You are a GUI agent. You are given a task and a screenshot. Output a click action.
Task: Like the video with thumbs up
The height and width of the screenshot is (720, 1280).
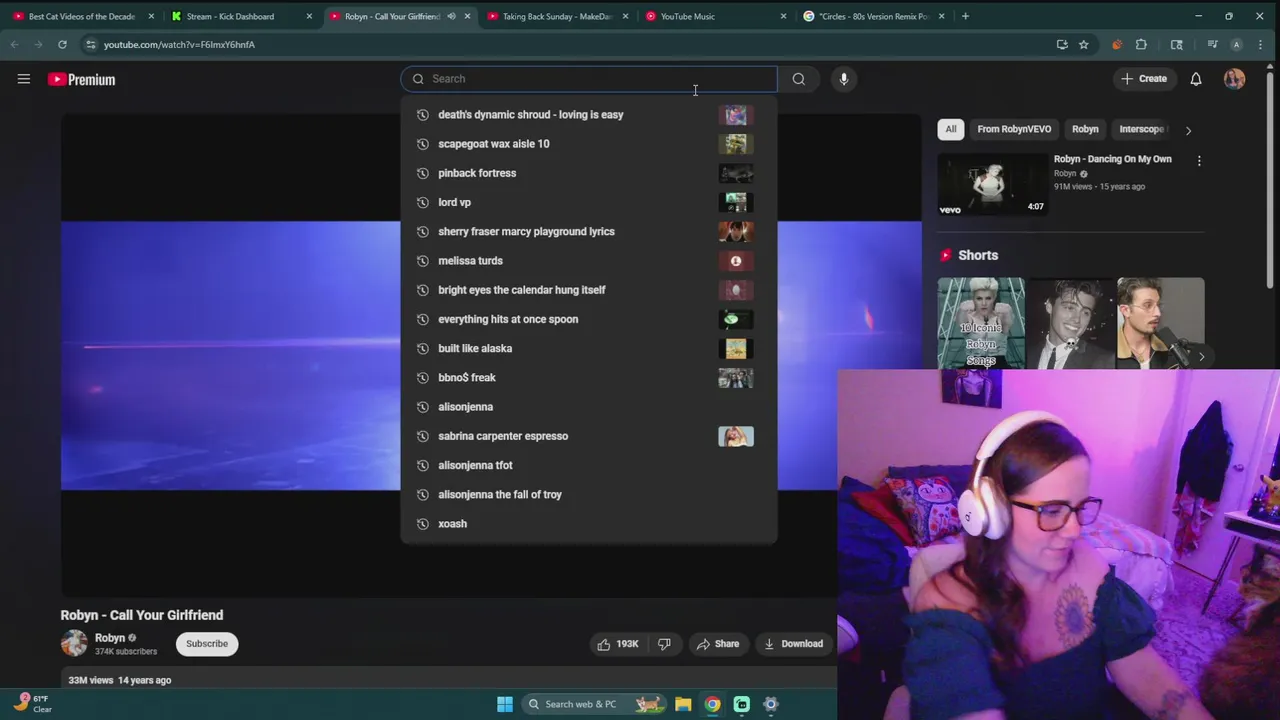tap(617, 644)
